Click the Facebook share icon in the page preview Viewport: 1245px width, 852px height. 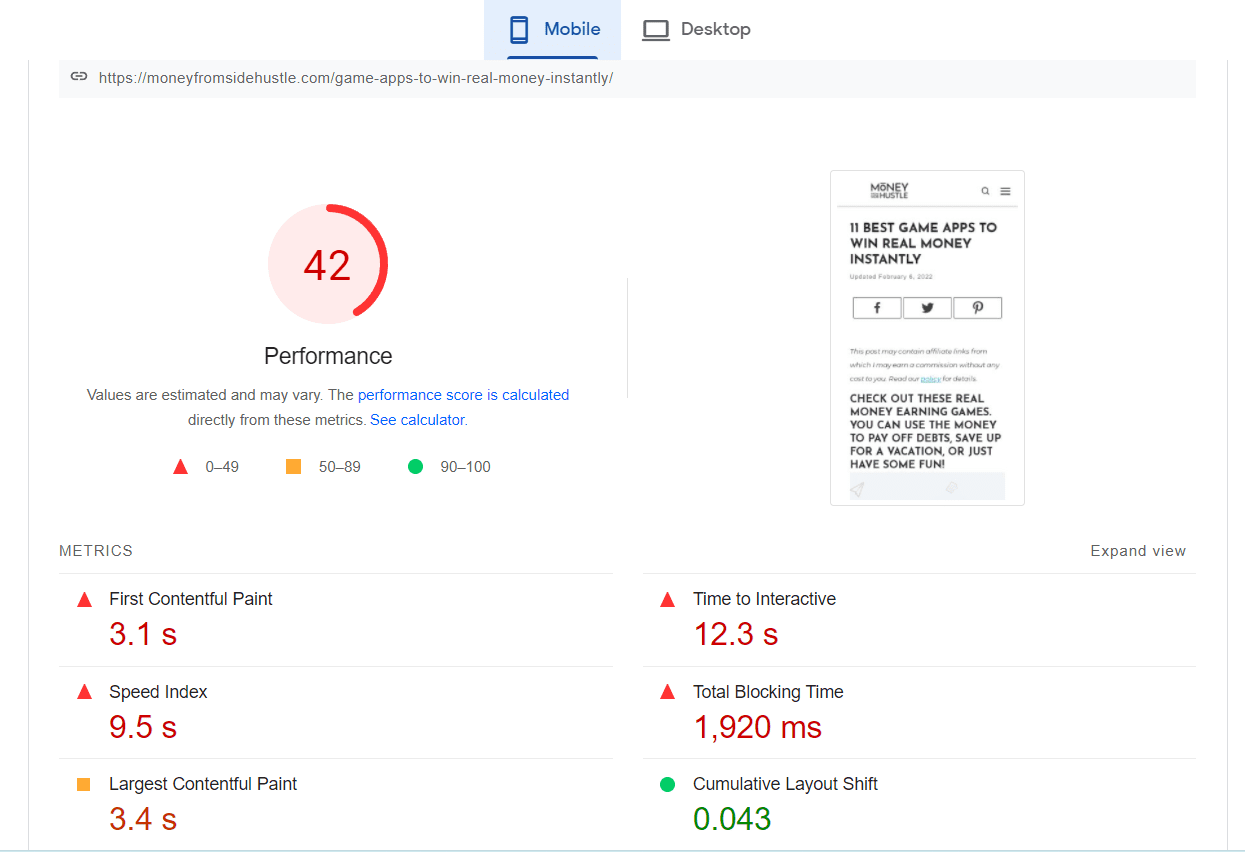click(x=877, y=307)
